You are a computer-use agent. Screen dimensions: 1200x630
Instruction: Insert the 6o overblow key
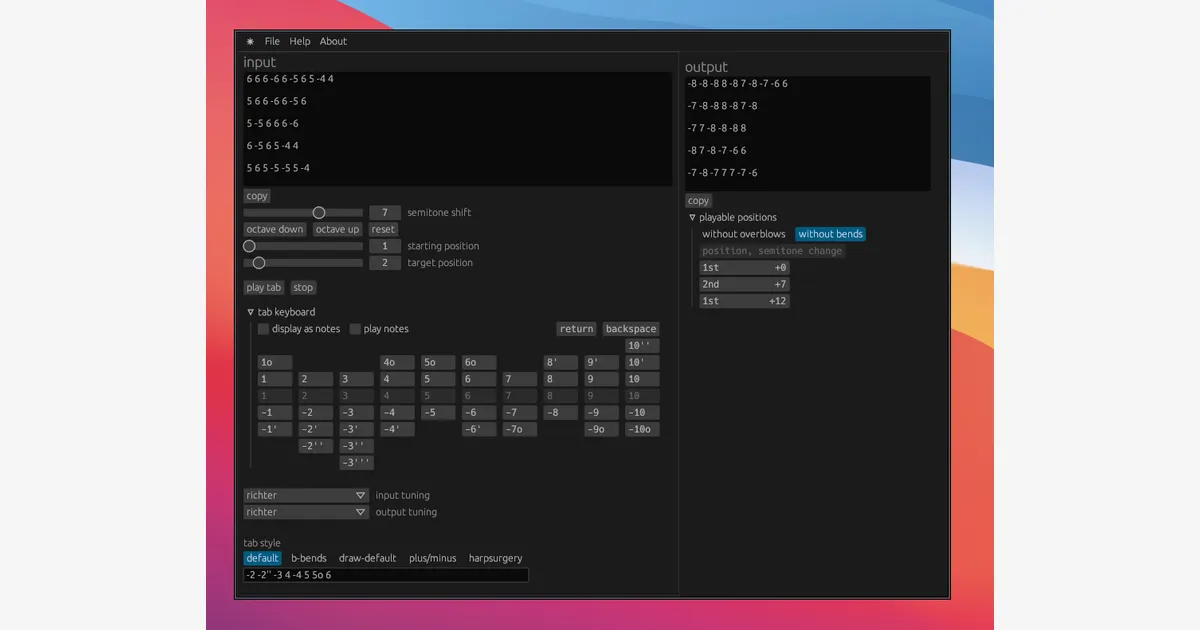point(479,363)
